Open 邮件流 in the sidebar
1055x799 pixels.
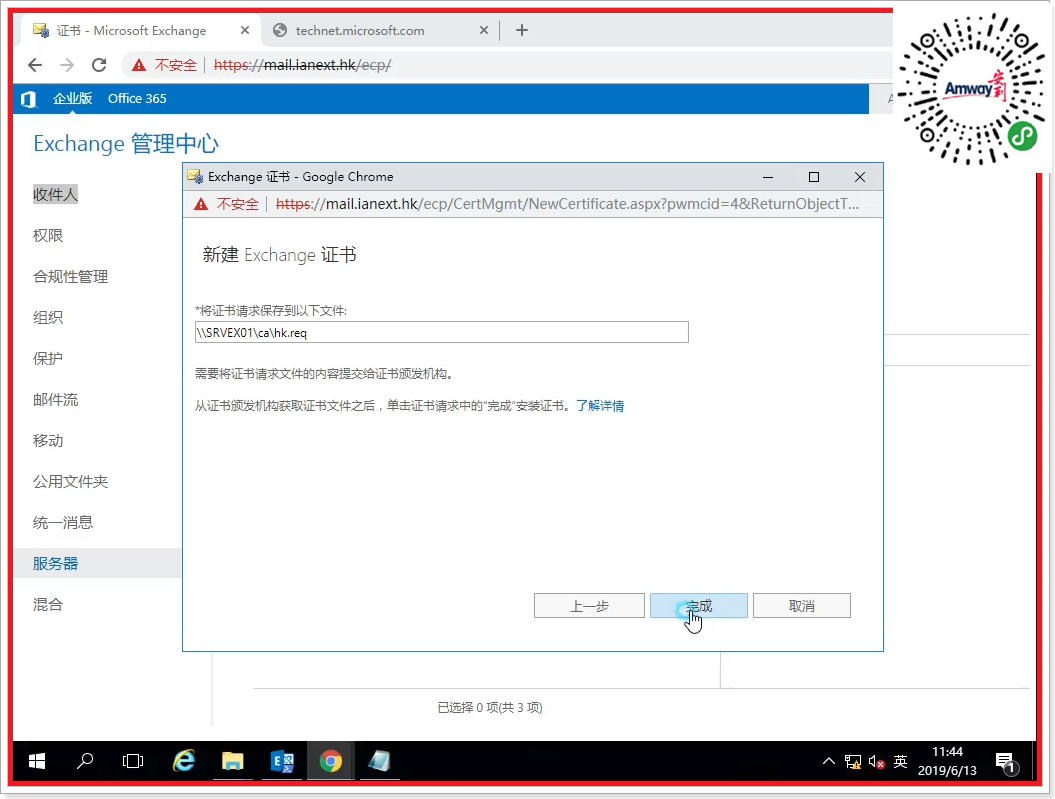point(55,400)
